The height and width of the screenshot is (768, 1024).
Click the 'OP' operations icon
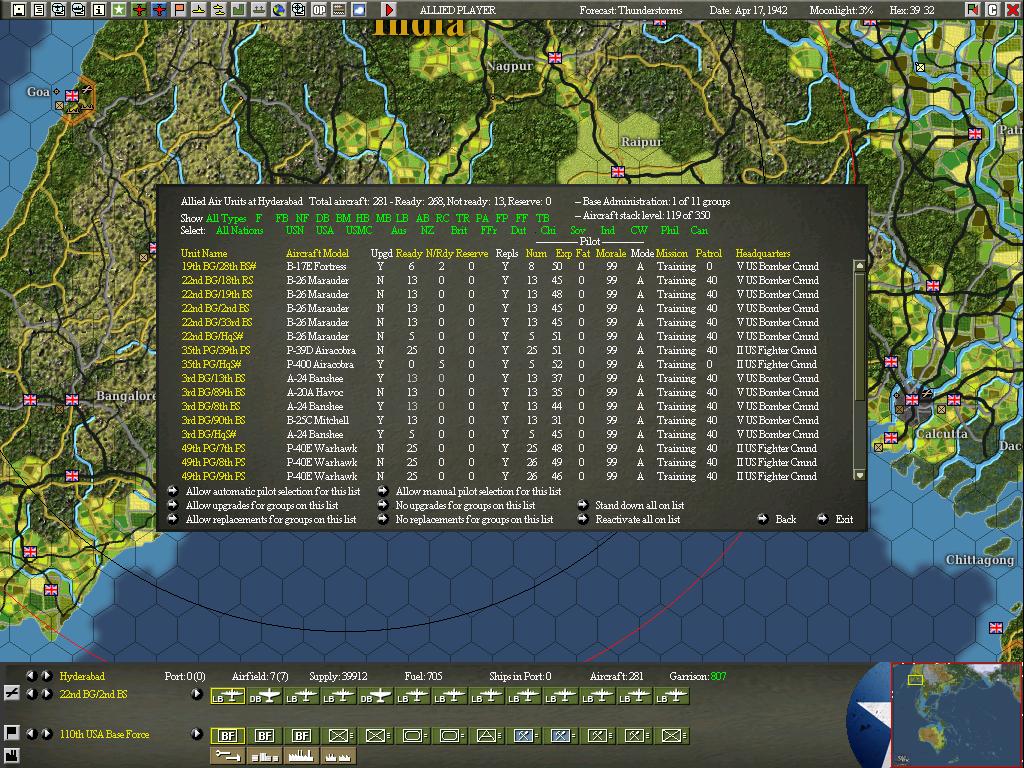[319, 9]
